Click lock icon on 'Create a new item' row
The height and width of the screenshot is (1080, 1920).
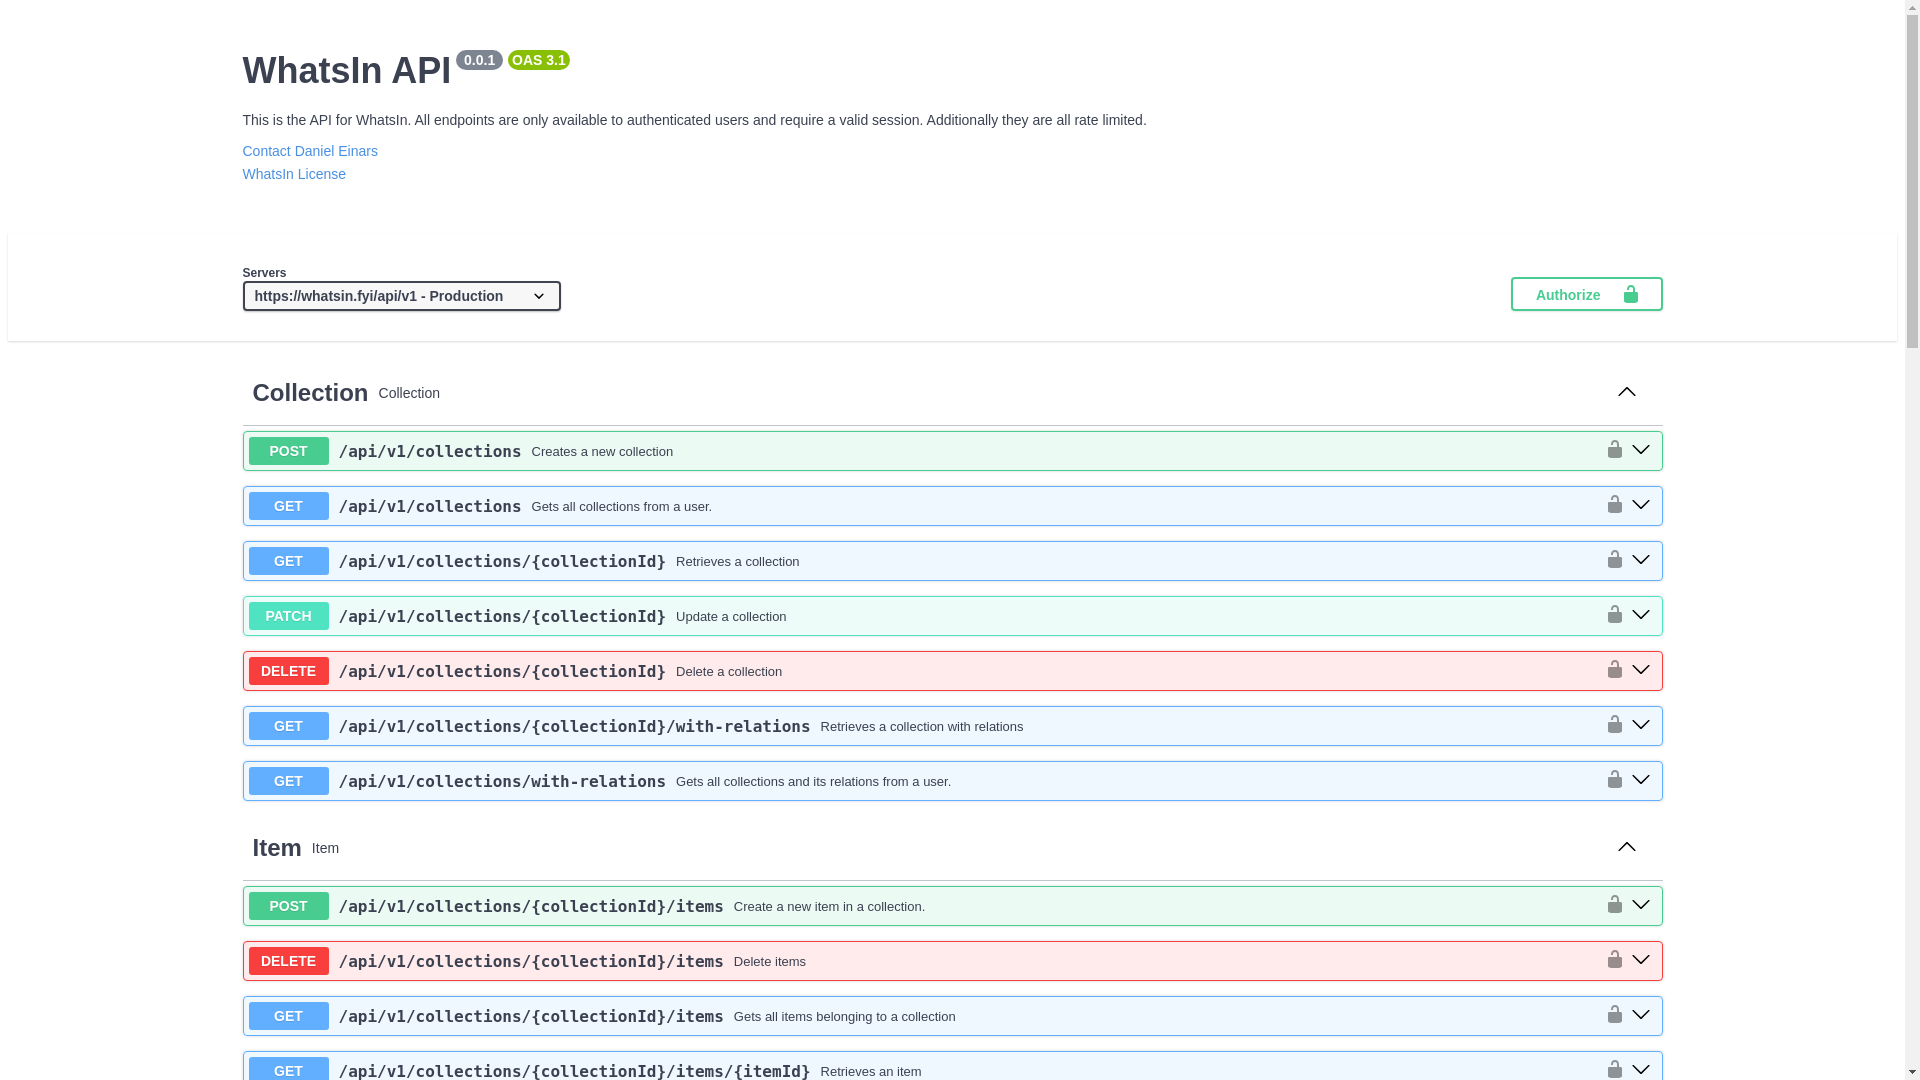coord(1614,905)
